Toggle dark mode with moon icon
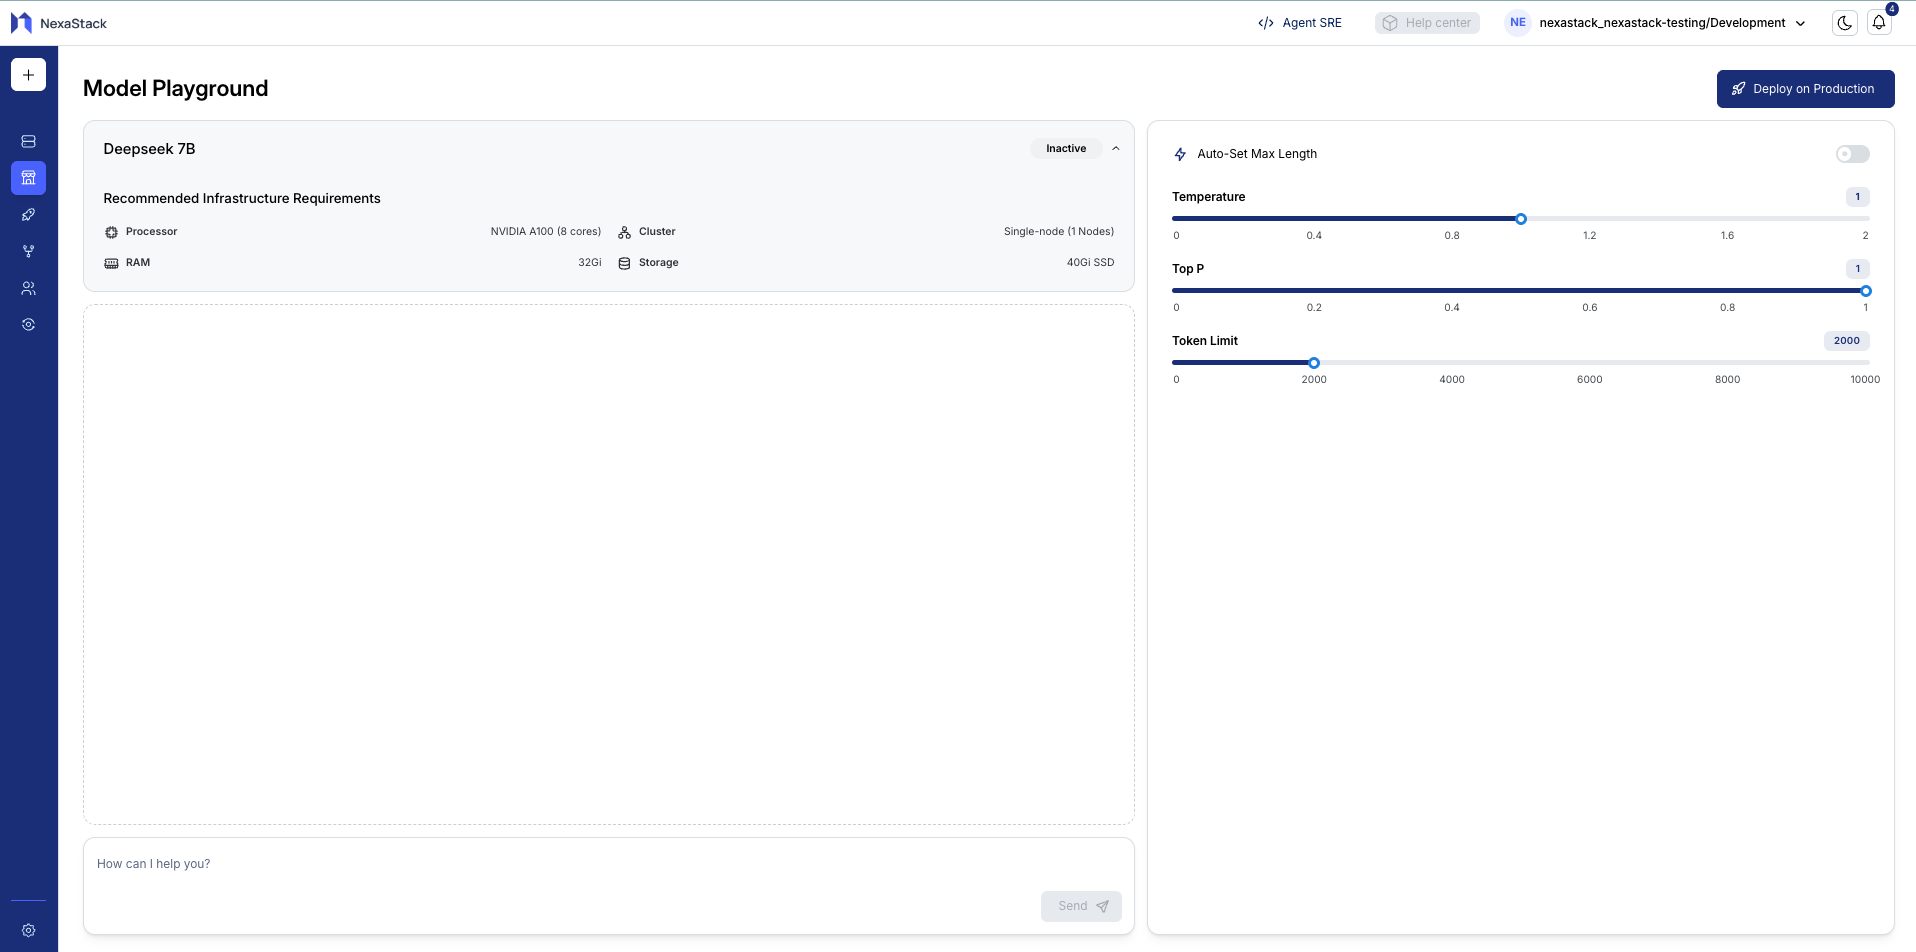Screen dimensions: 1916x952 1844,23
